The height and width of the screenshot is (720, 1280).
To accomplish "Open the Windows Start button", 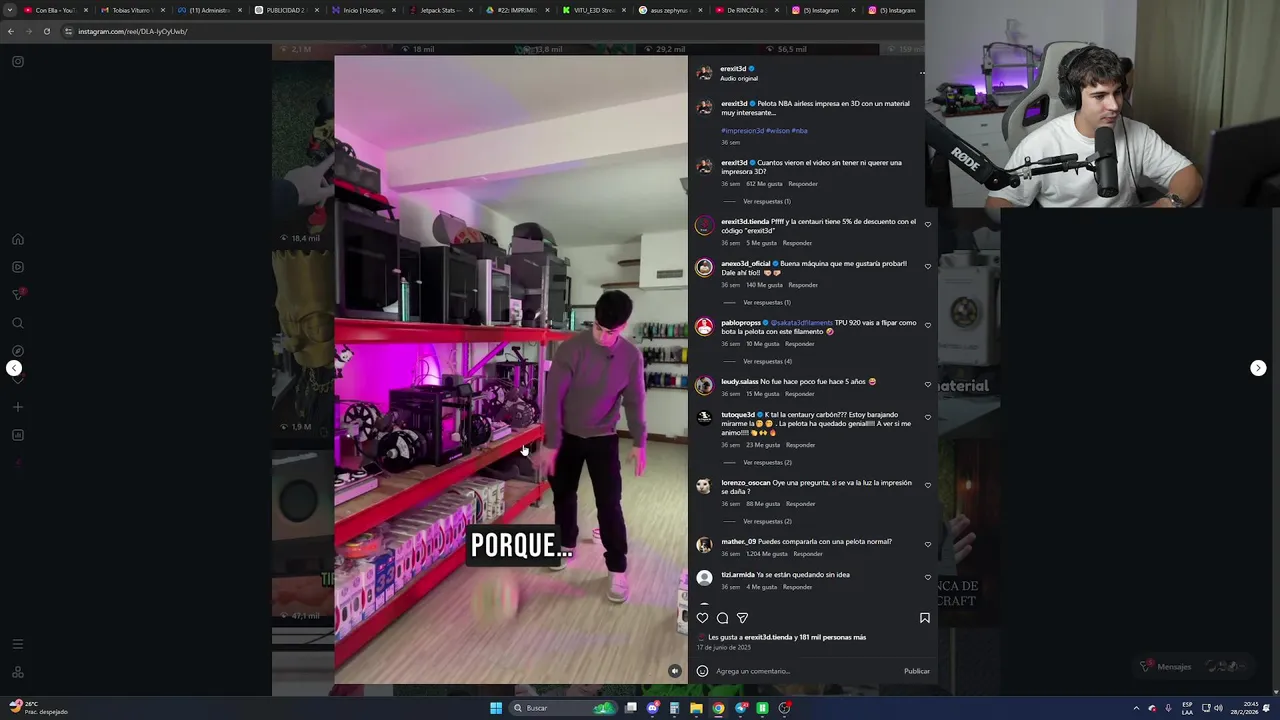I will (496, 708).
